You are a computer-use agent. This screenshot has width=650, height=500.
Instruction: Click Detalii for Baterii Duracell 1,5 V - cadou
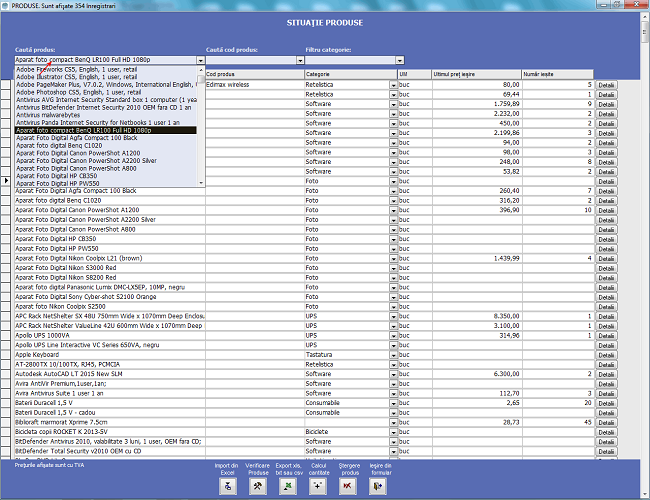click(606, 413)
